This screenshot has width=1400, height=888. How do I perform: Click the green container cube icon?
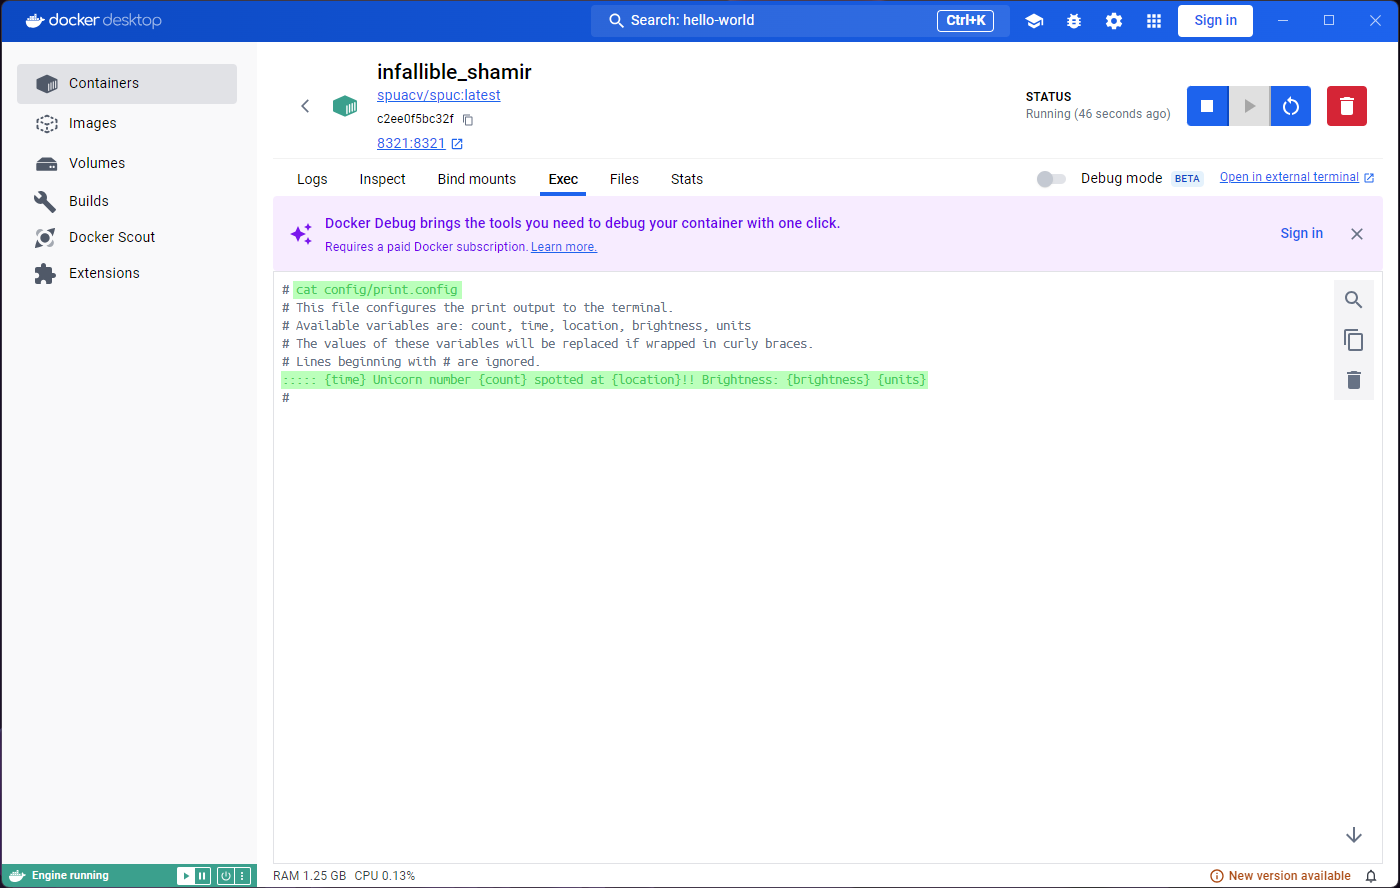point(345,106)
